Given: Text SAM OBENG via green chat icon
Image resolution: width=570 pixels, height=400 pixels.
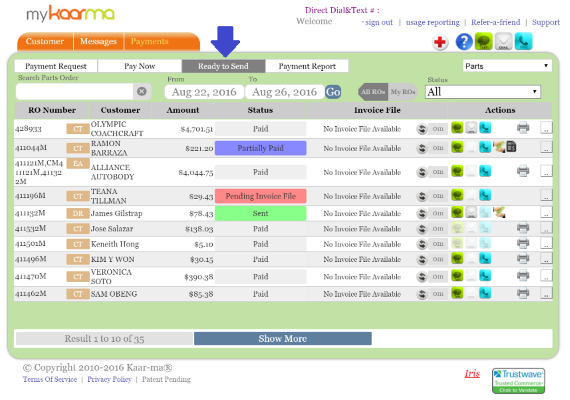Looking at the screenshot, I should (x=457, y=293).
